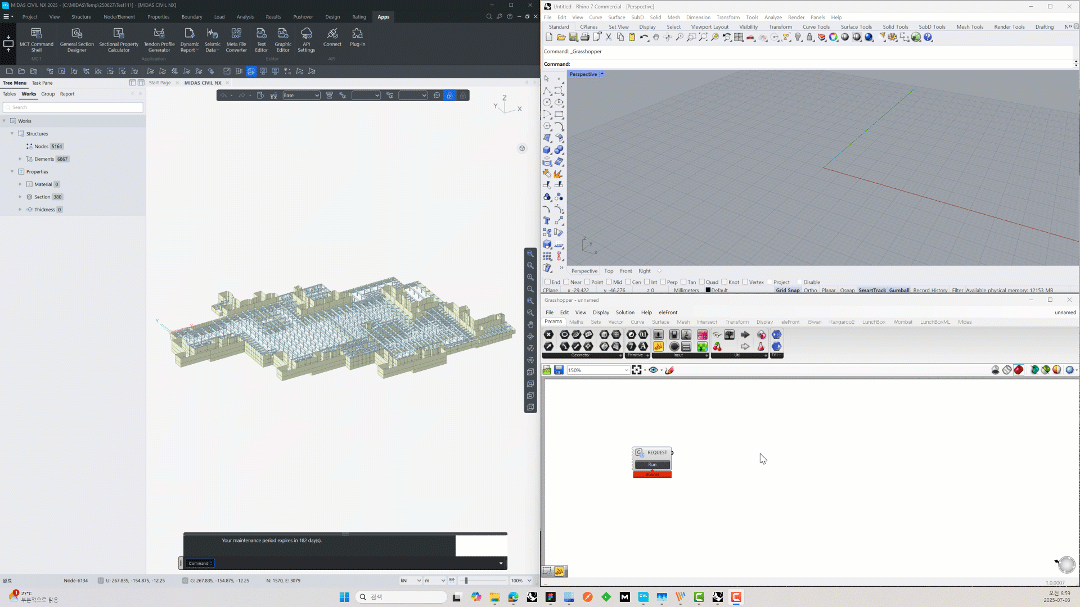Launch Sectional Property Calculator
Screen dimensions: 1080x607
118,39
